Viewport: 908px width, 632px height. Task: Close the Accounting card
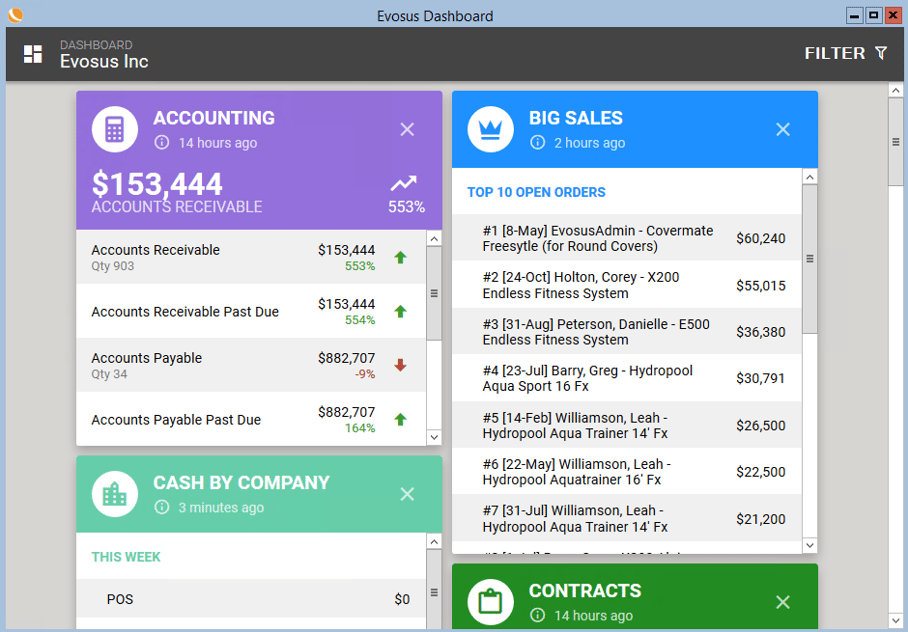click(x=407, y=129)
